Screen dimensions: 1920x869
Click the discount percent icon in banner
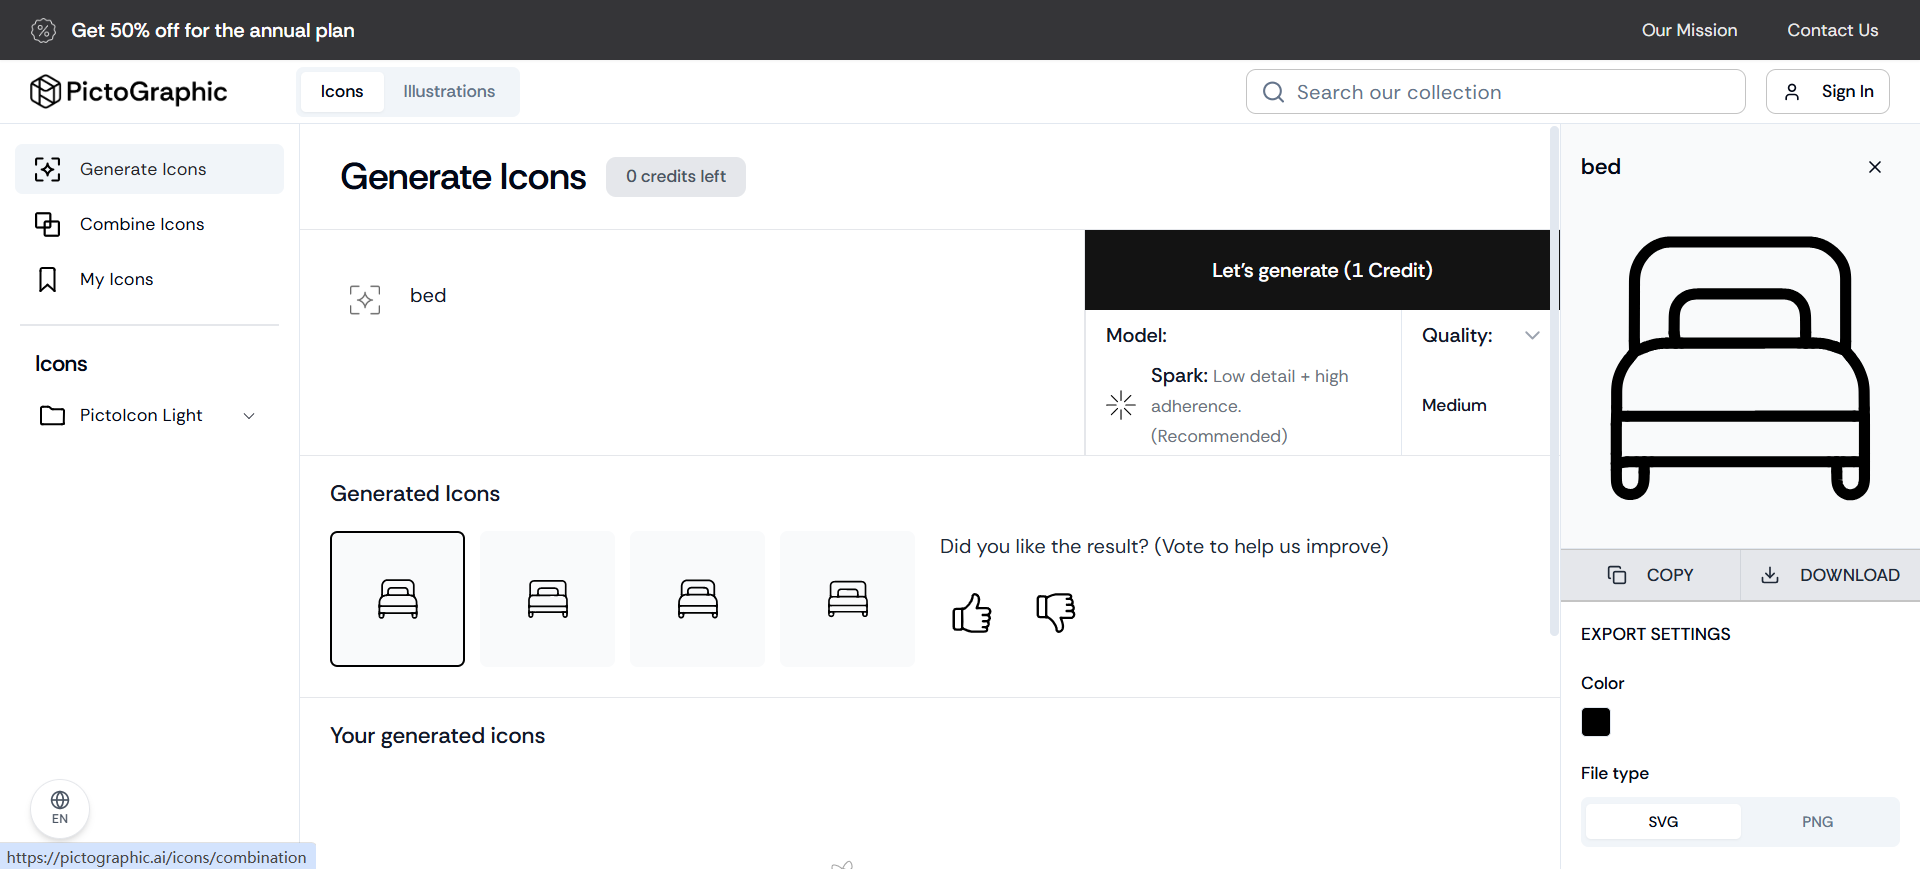[x=43, y=30]
